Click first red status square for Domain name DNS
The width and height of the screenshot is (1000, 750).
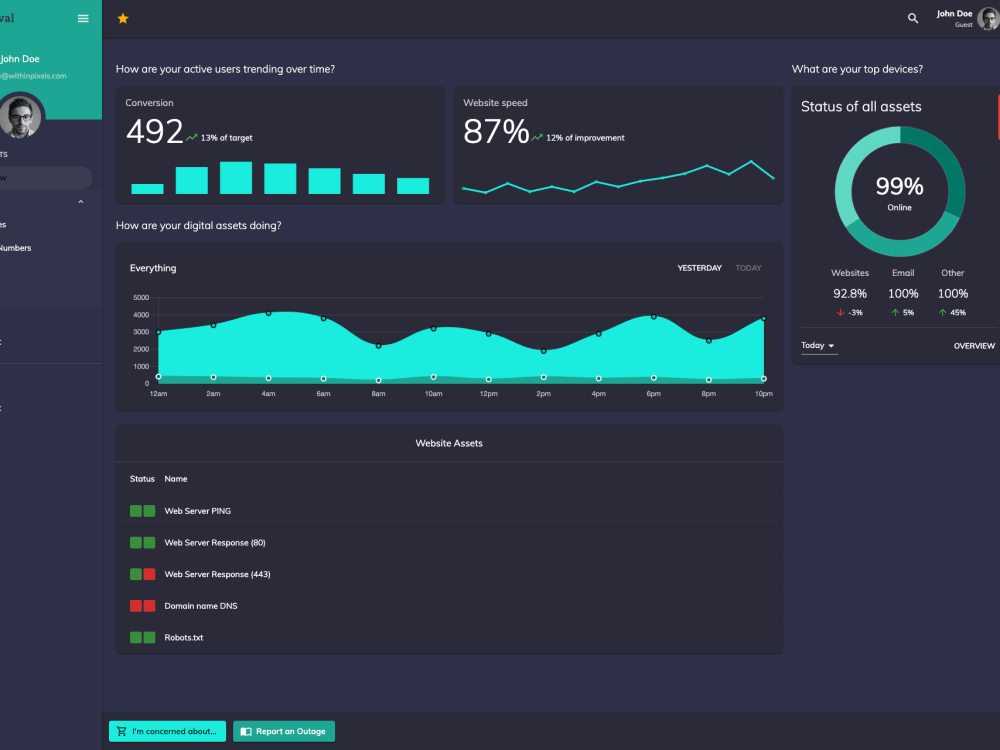(x=136, y=606)
